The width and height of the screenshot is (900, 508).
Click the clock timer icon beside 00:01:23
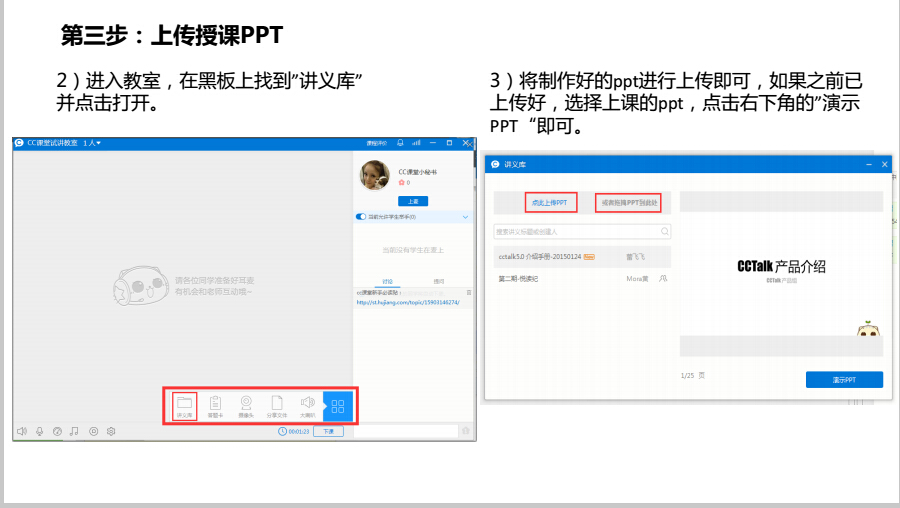(x=282, y=431)
